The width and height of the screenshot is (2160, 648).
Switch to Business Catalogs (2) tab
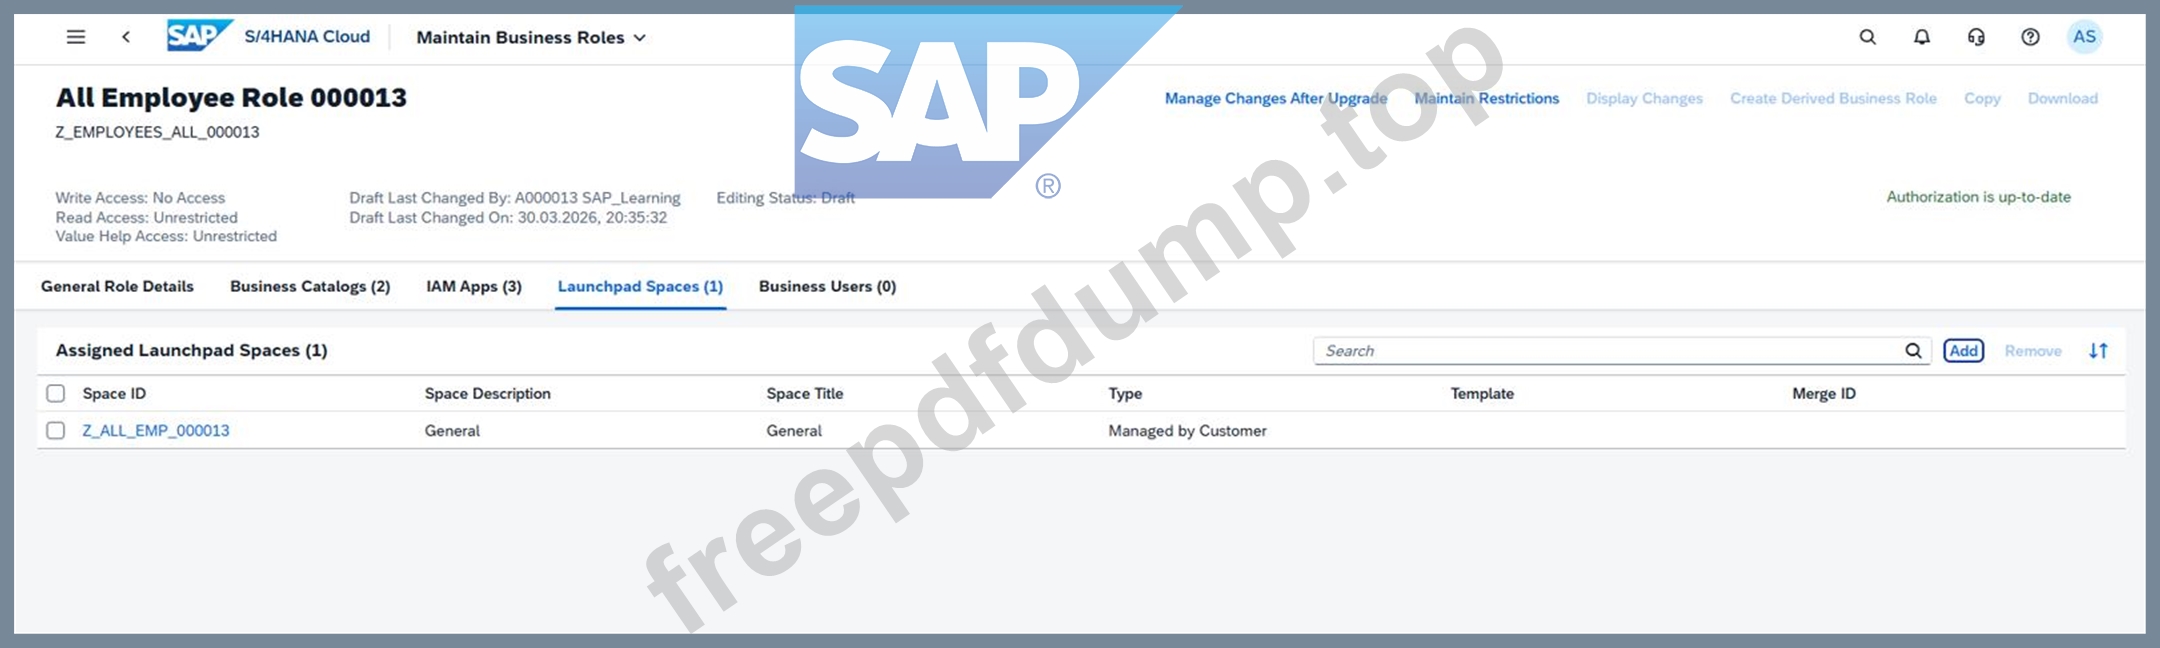pos(310,286)
